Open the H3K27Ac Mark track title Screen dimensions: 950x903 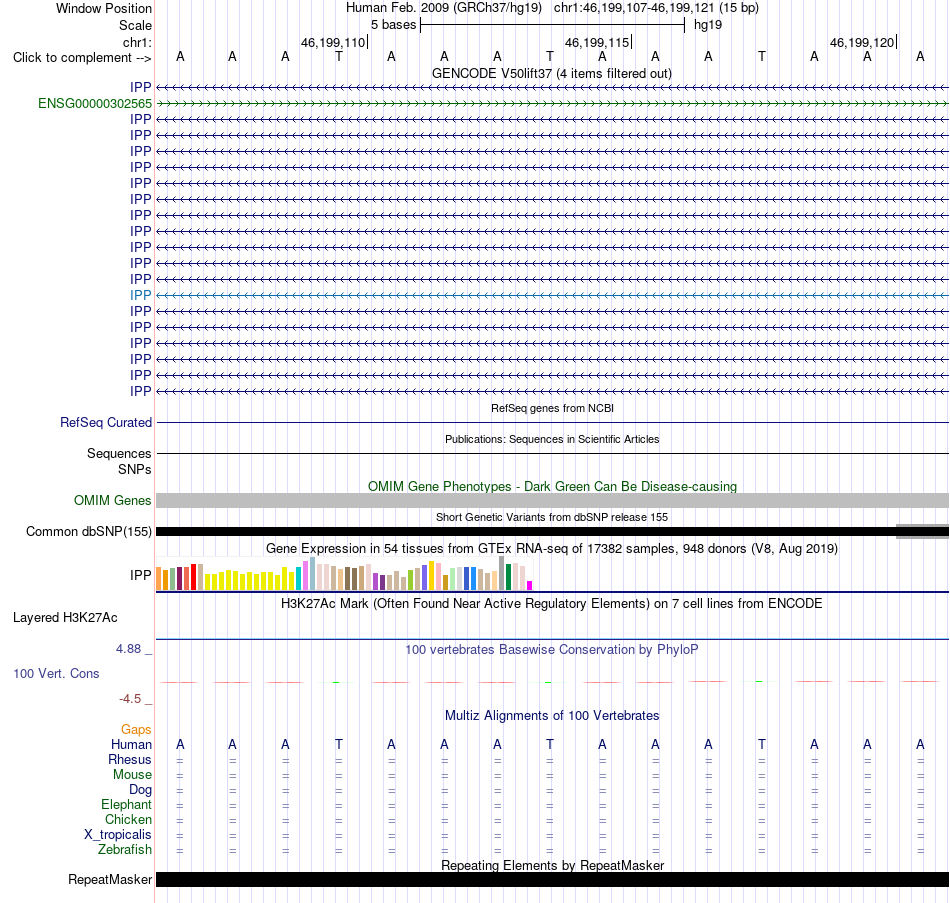pos(551,604)
